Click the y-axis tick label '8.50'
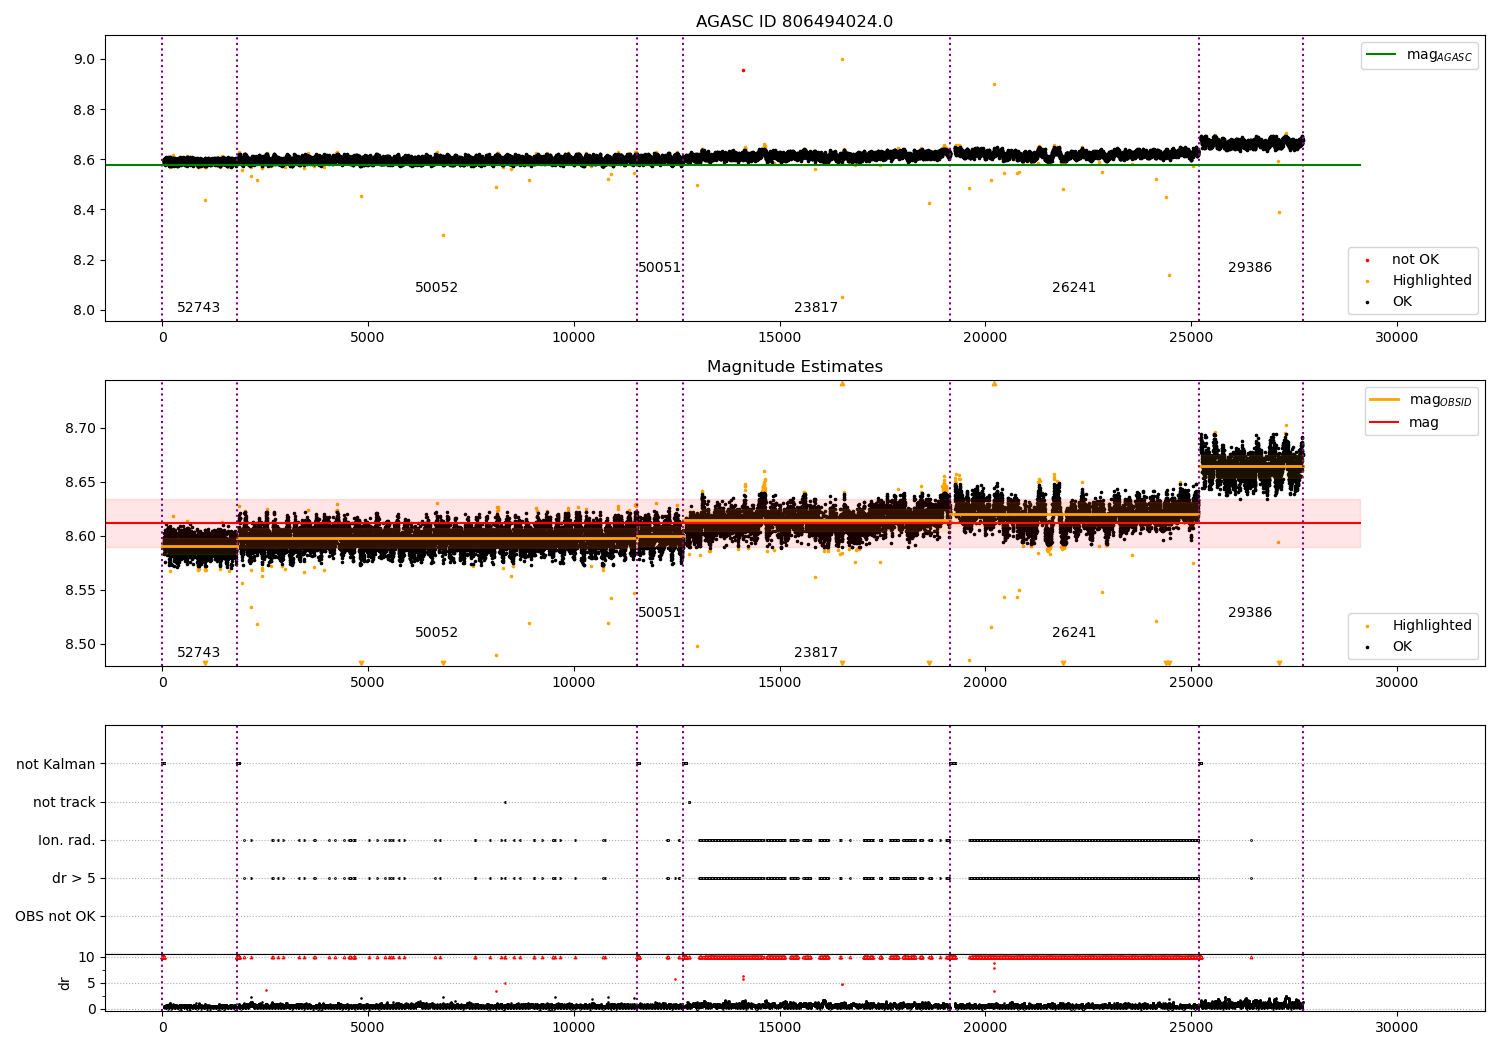Screen dimensions: 1500x1050 point(80,645)
